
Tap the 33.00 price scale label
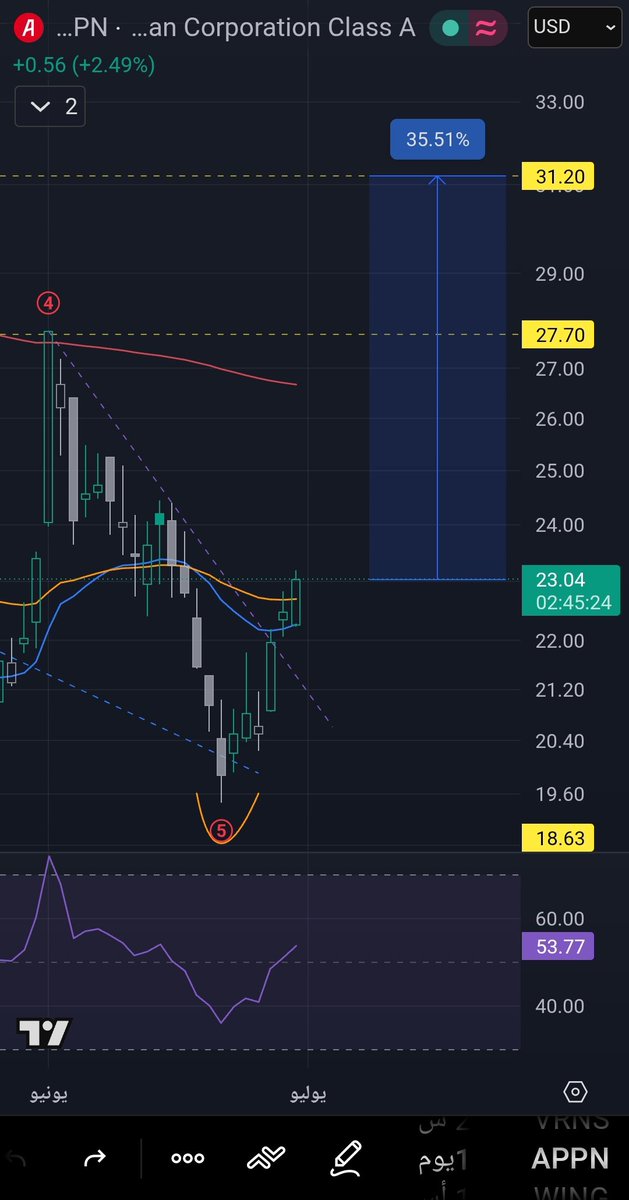coord(560,102)
